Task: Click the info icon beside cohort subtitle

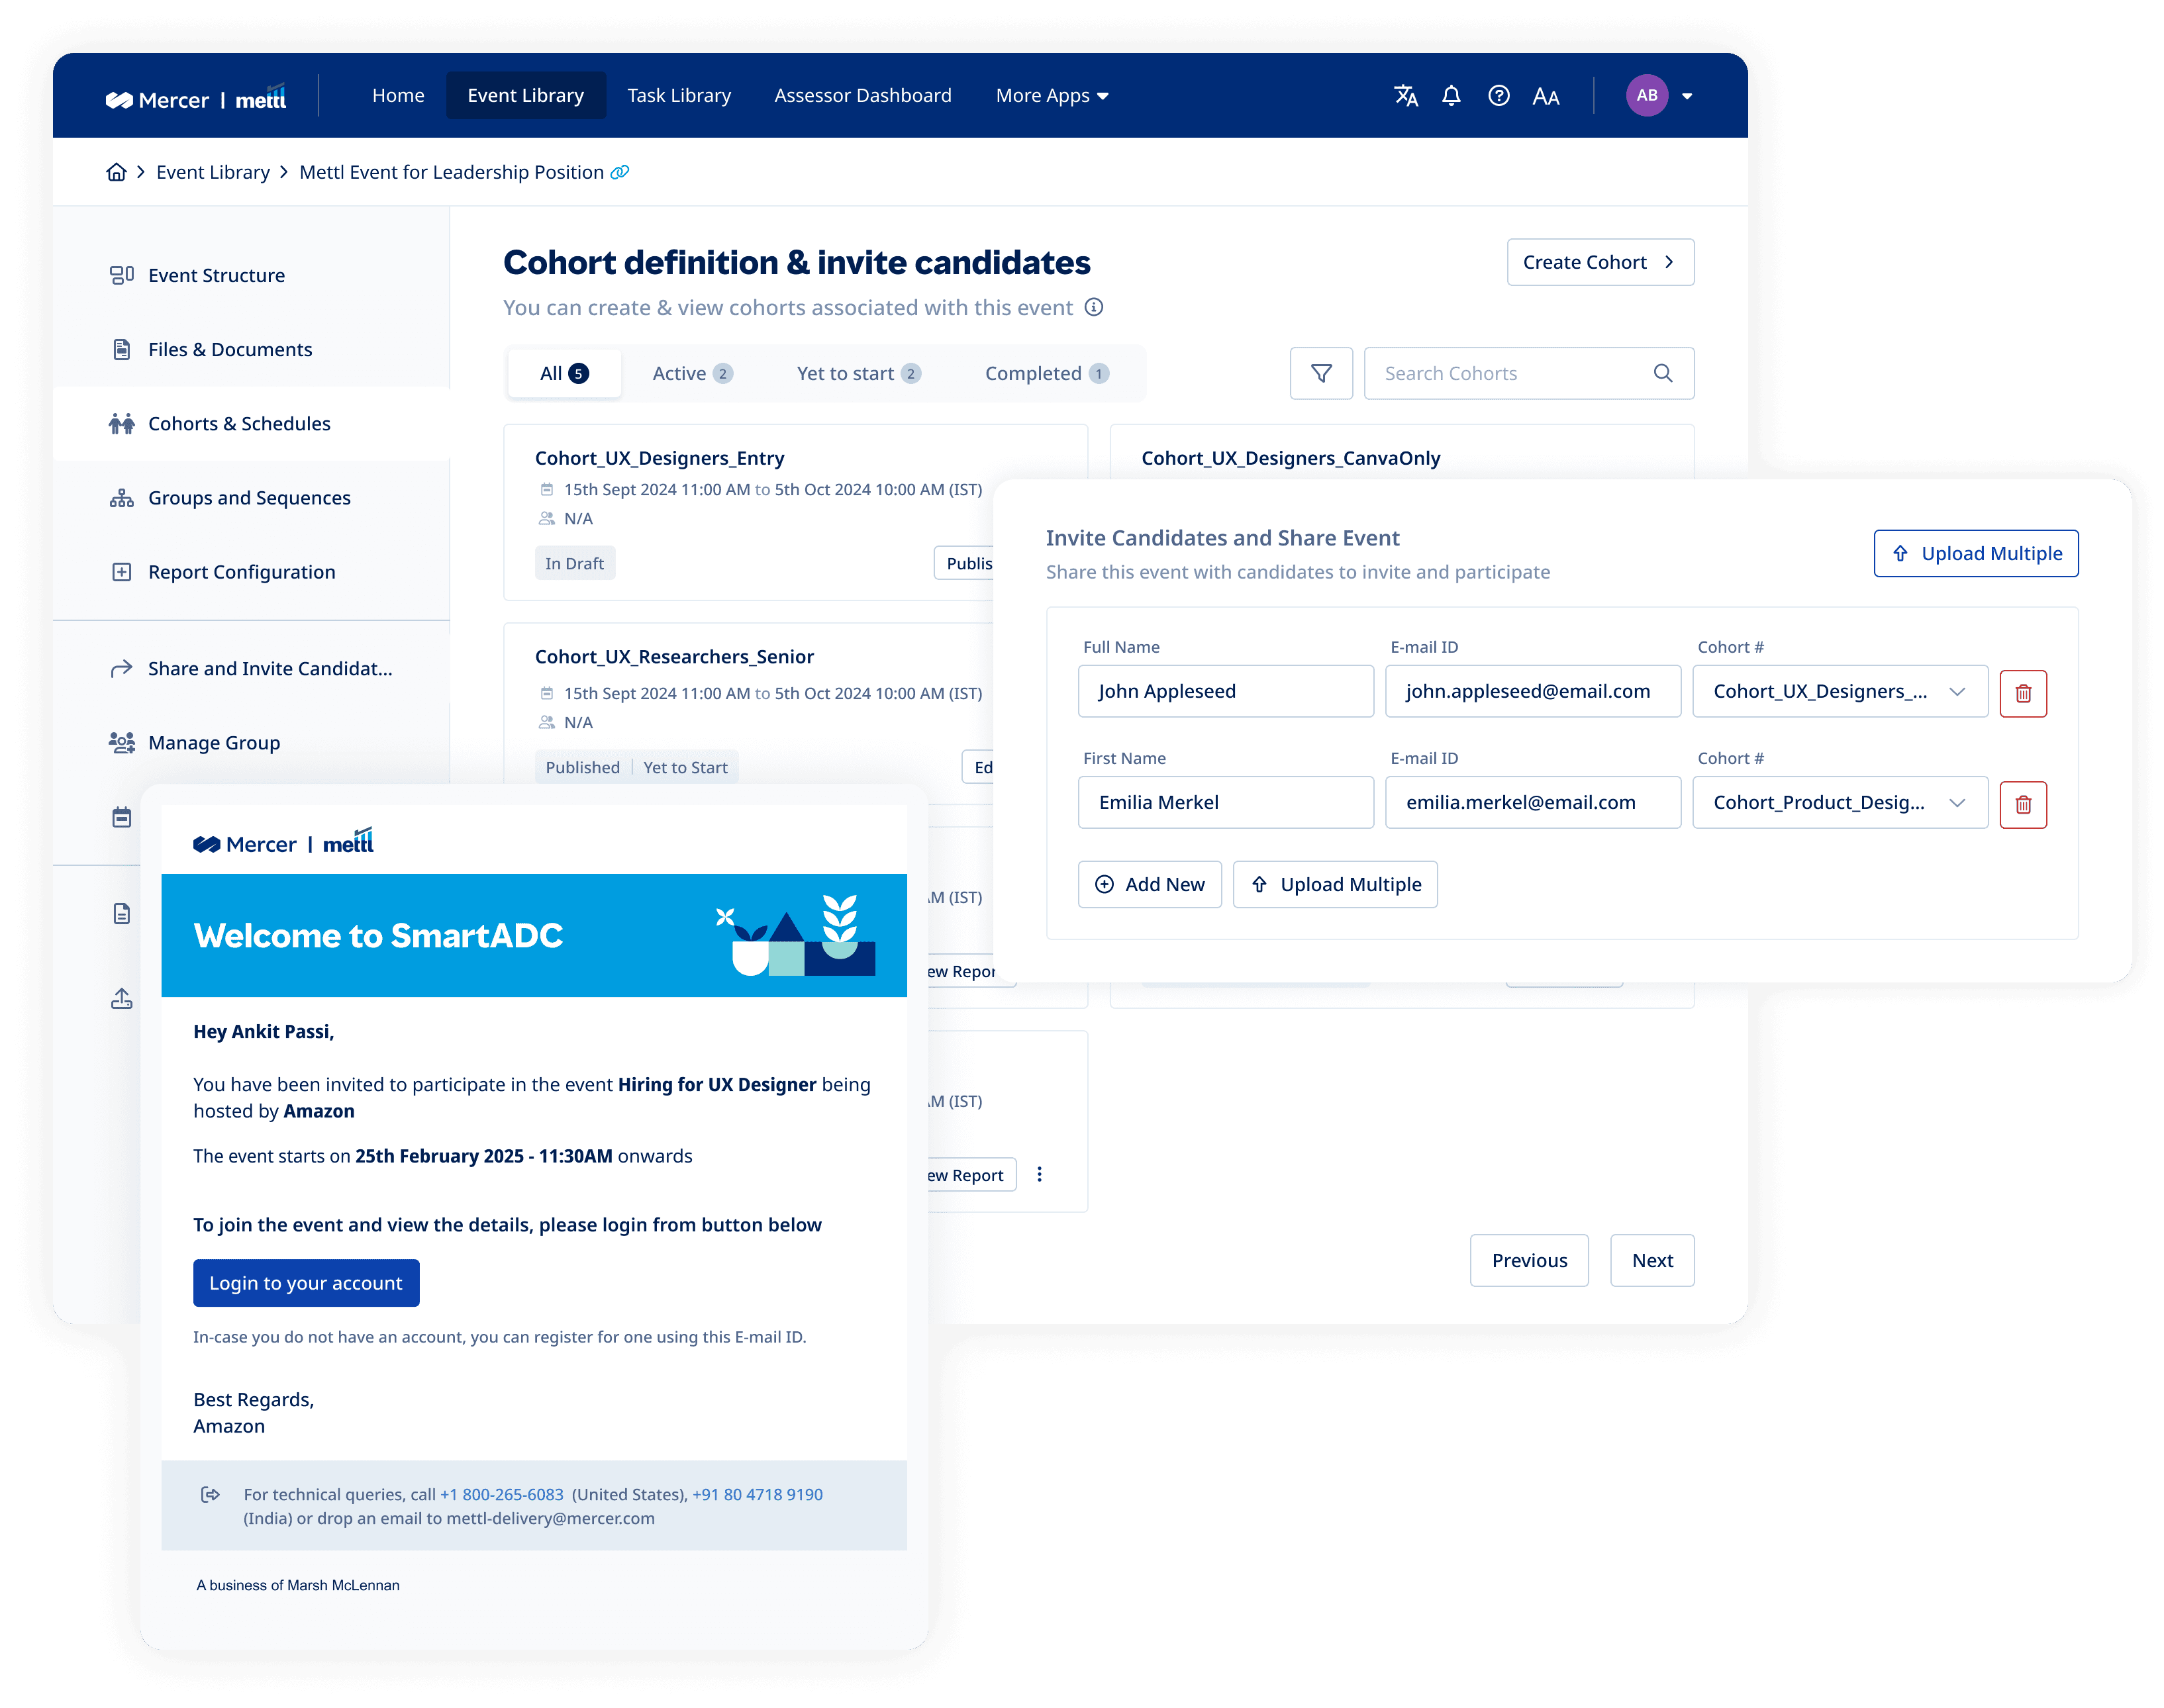Action: coord(1094,307)
